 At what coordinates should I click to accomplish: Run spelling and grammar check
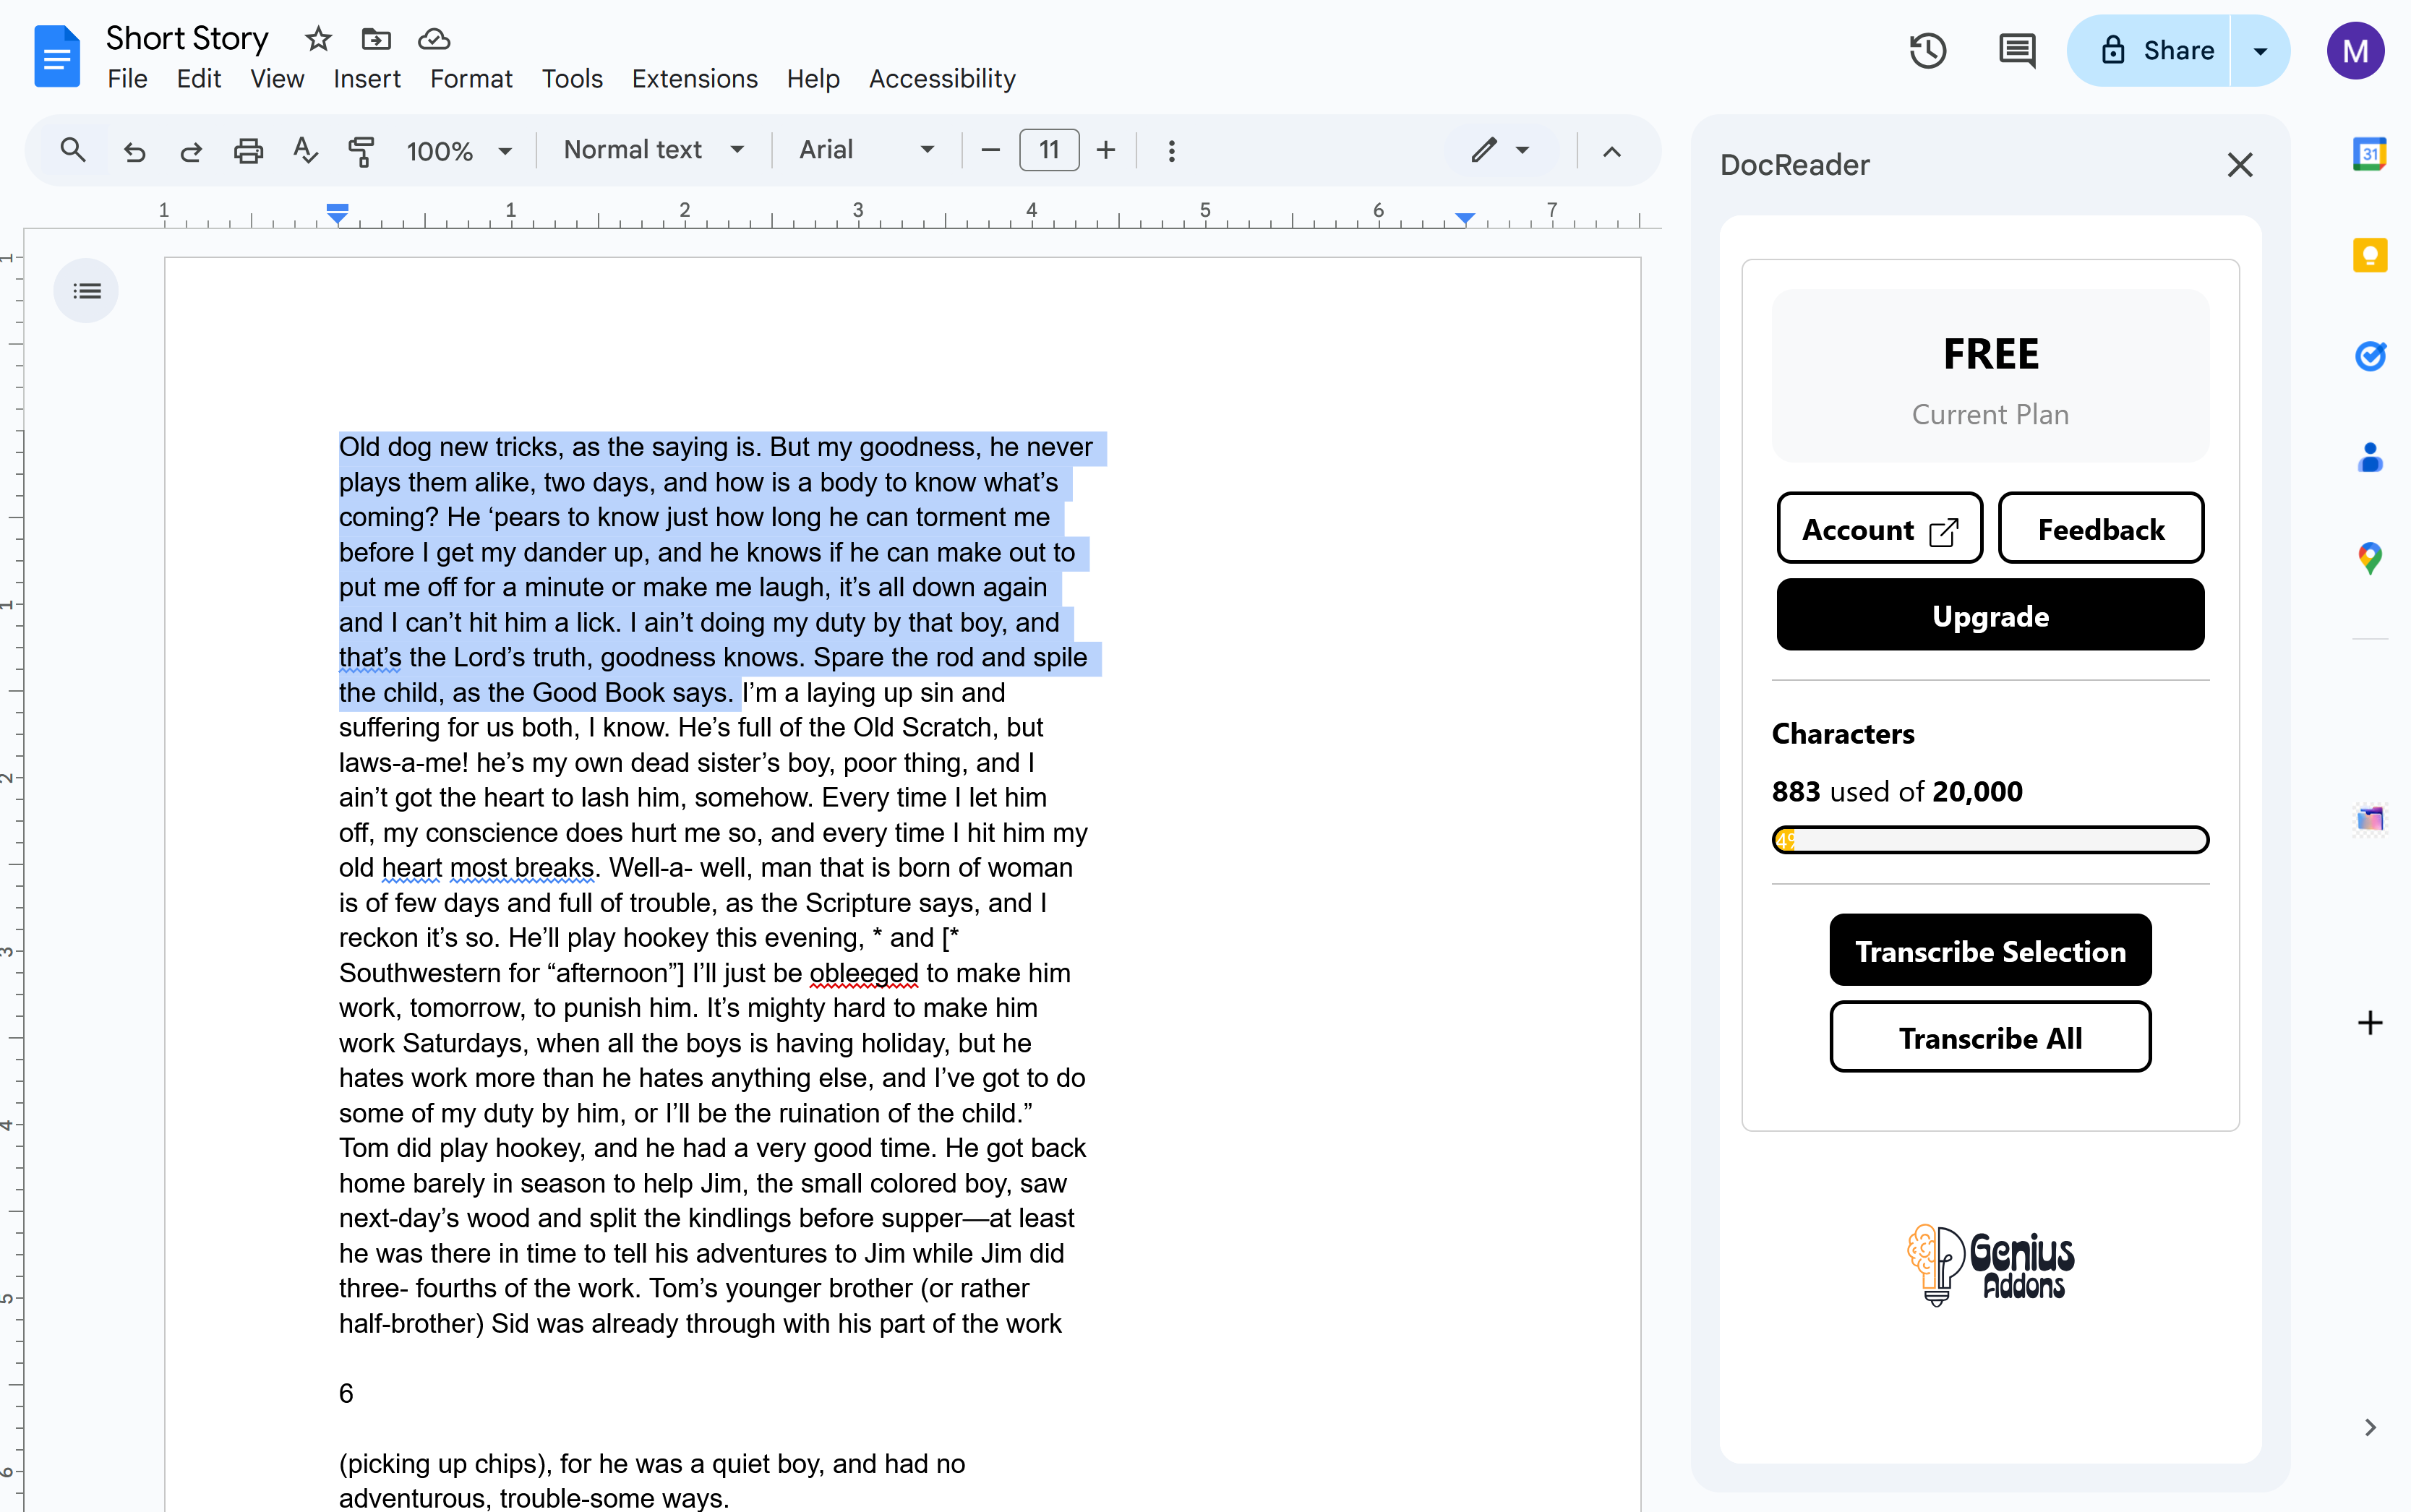pos(305,151)
